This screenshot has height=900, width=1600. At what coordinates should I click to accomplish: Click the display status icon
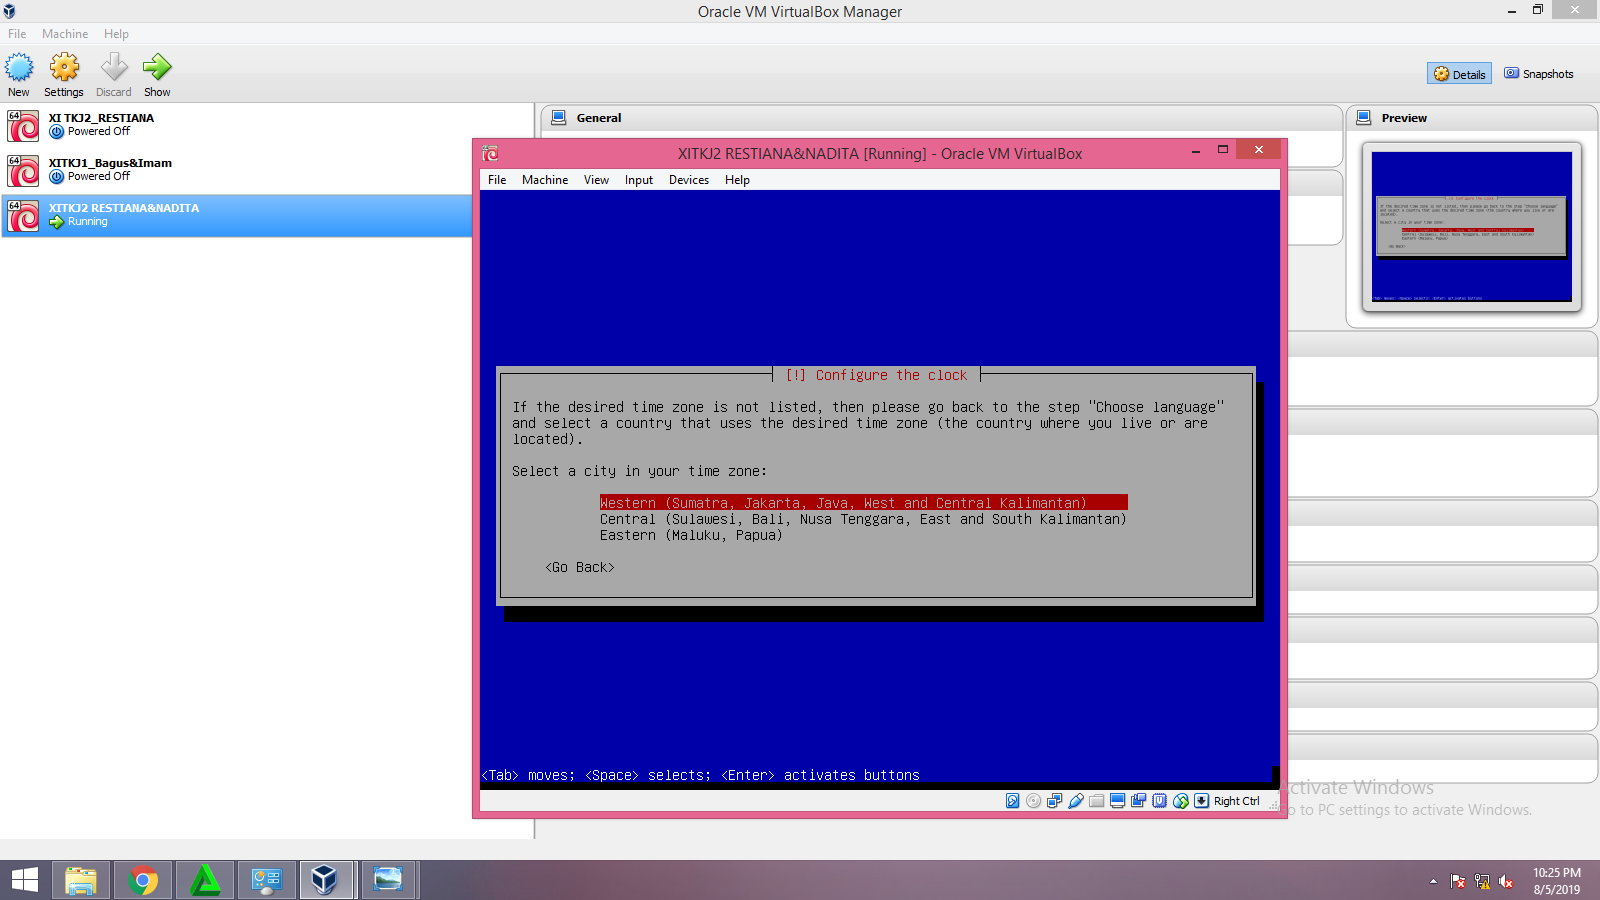click(x=1118, y=801)
